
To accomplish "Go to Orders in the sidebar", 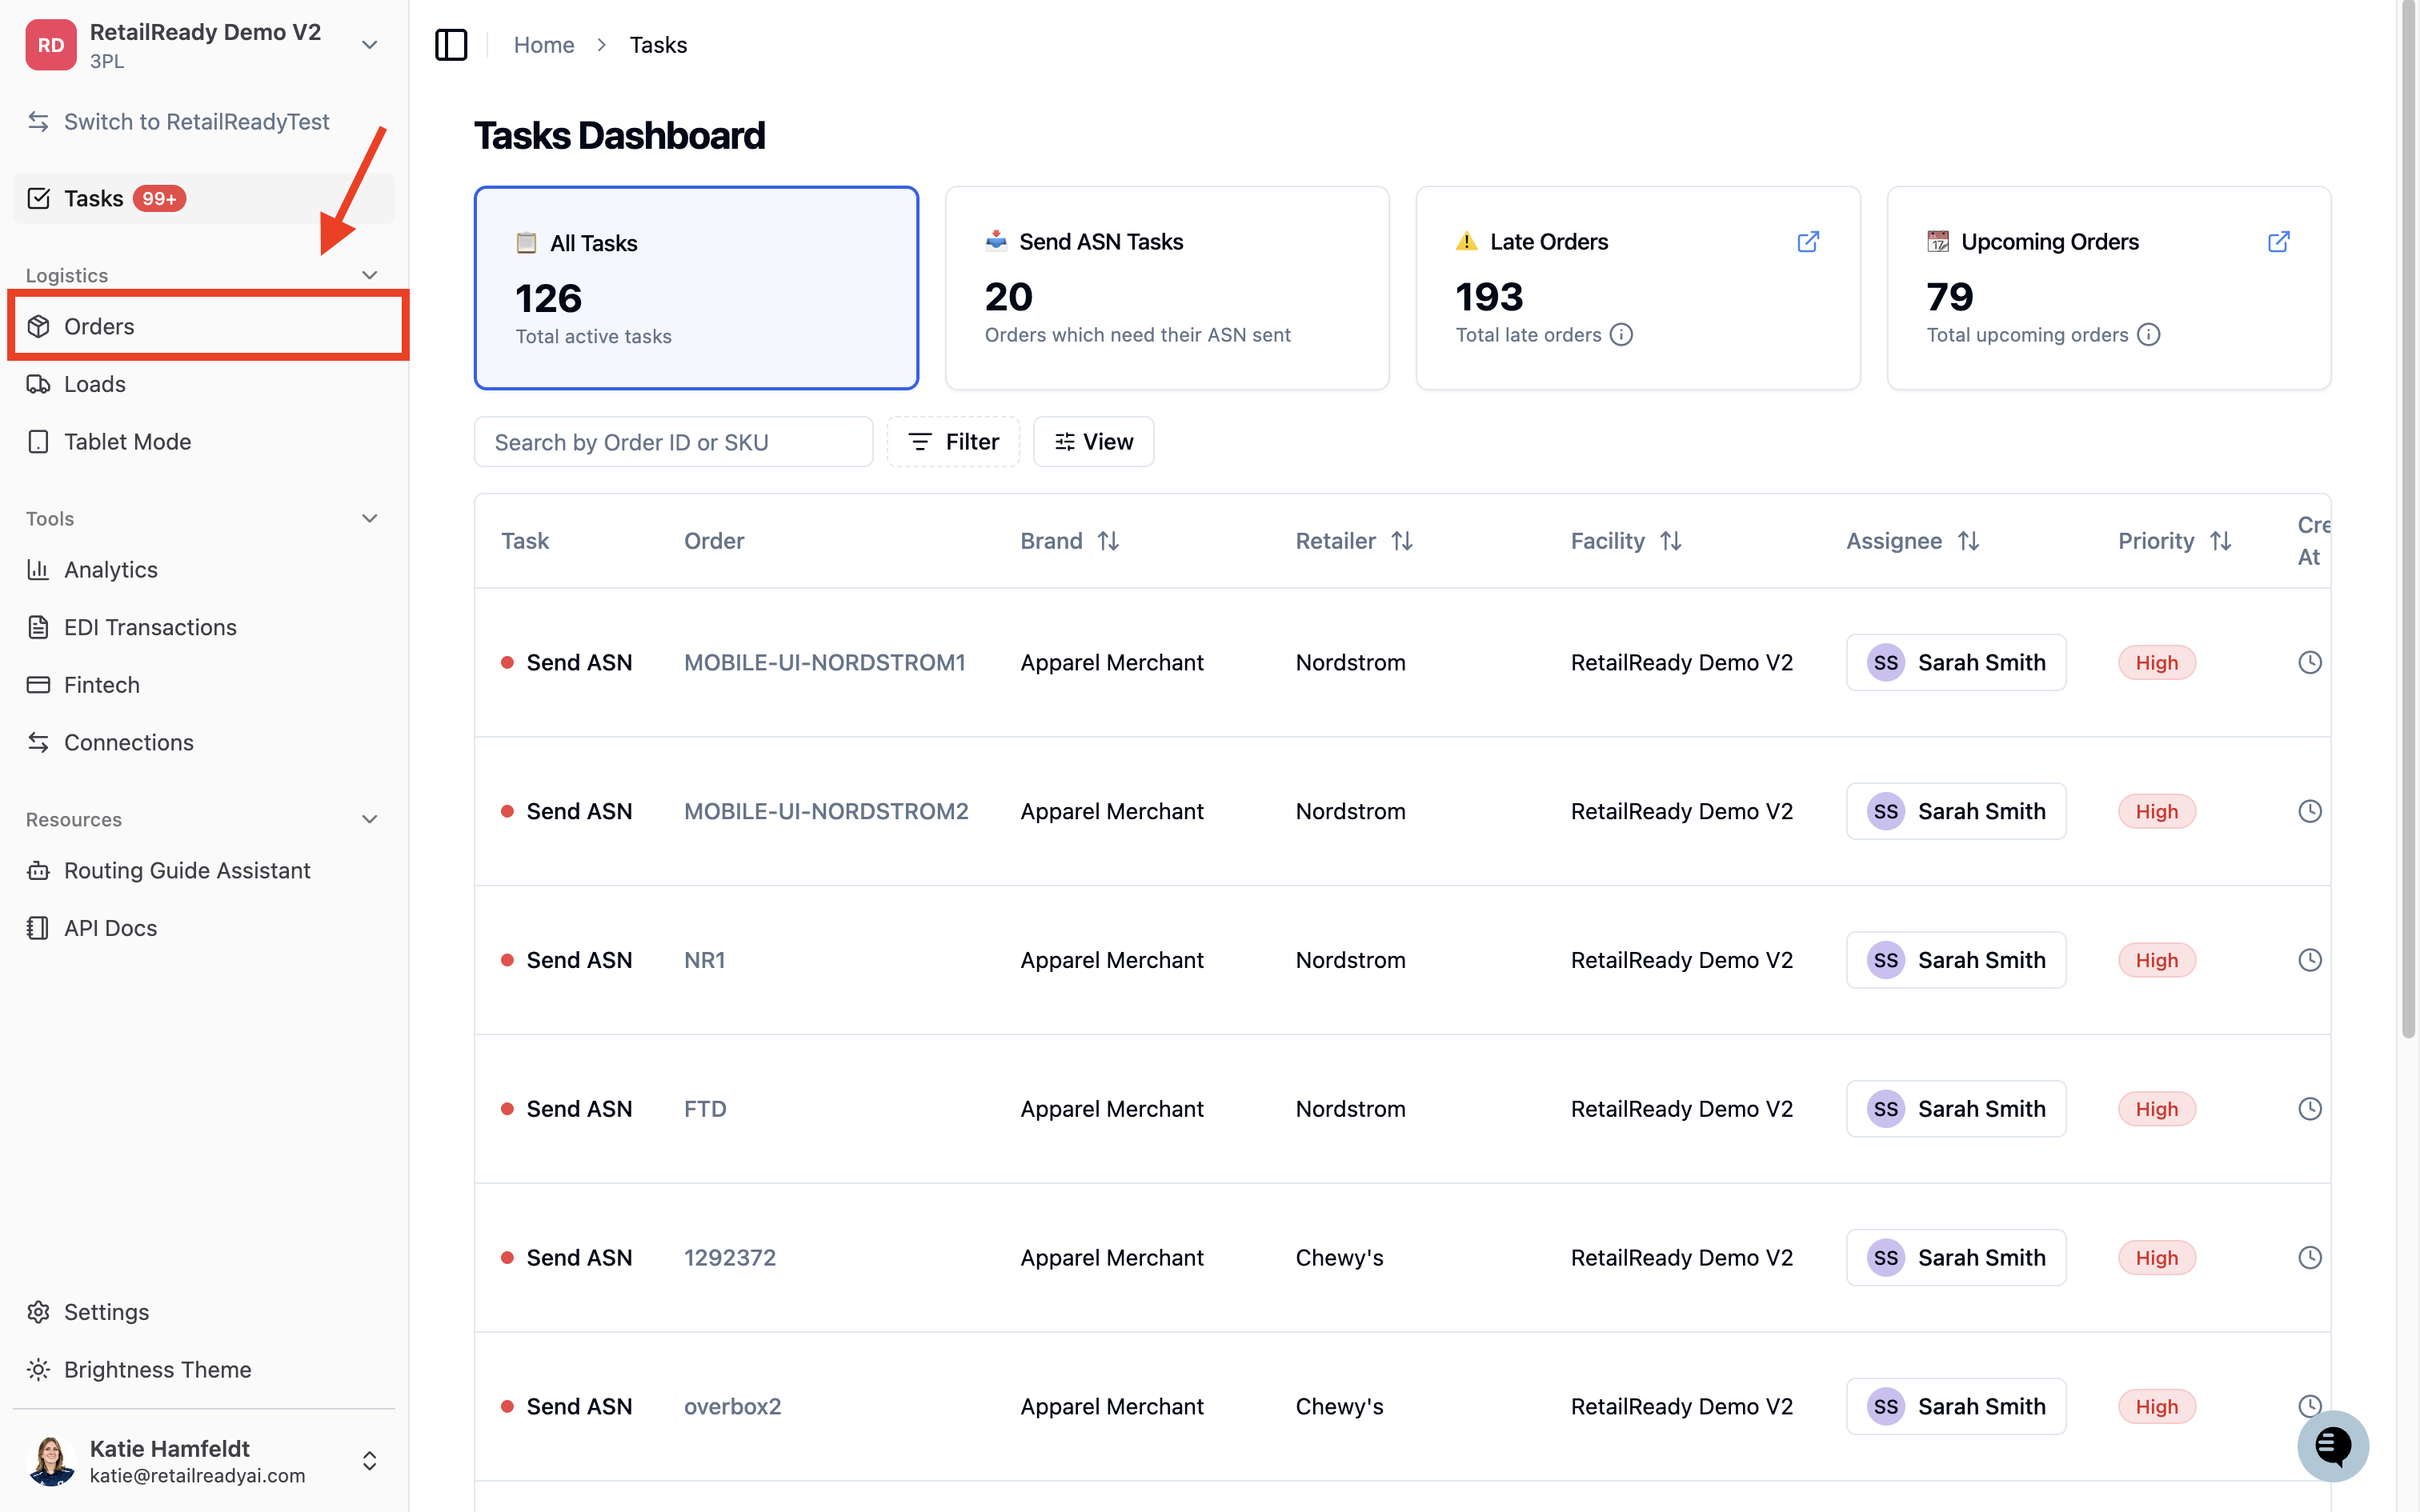I will (x=204, y=326).
